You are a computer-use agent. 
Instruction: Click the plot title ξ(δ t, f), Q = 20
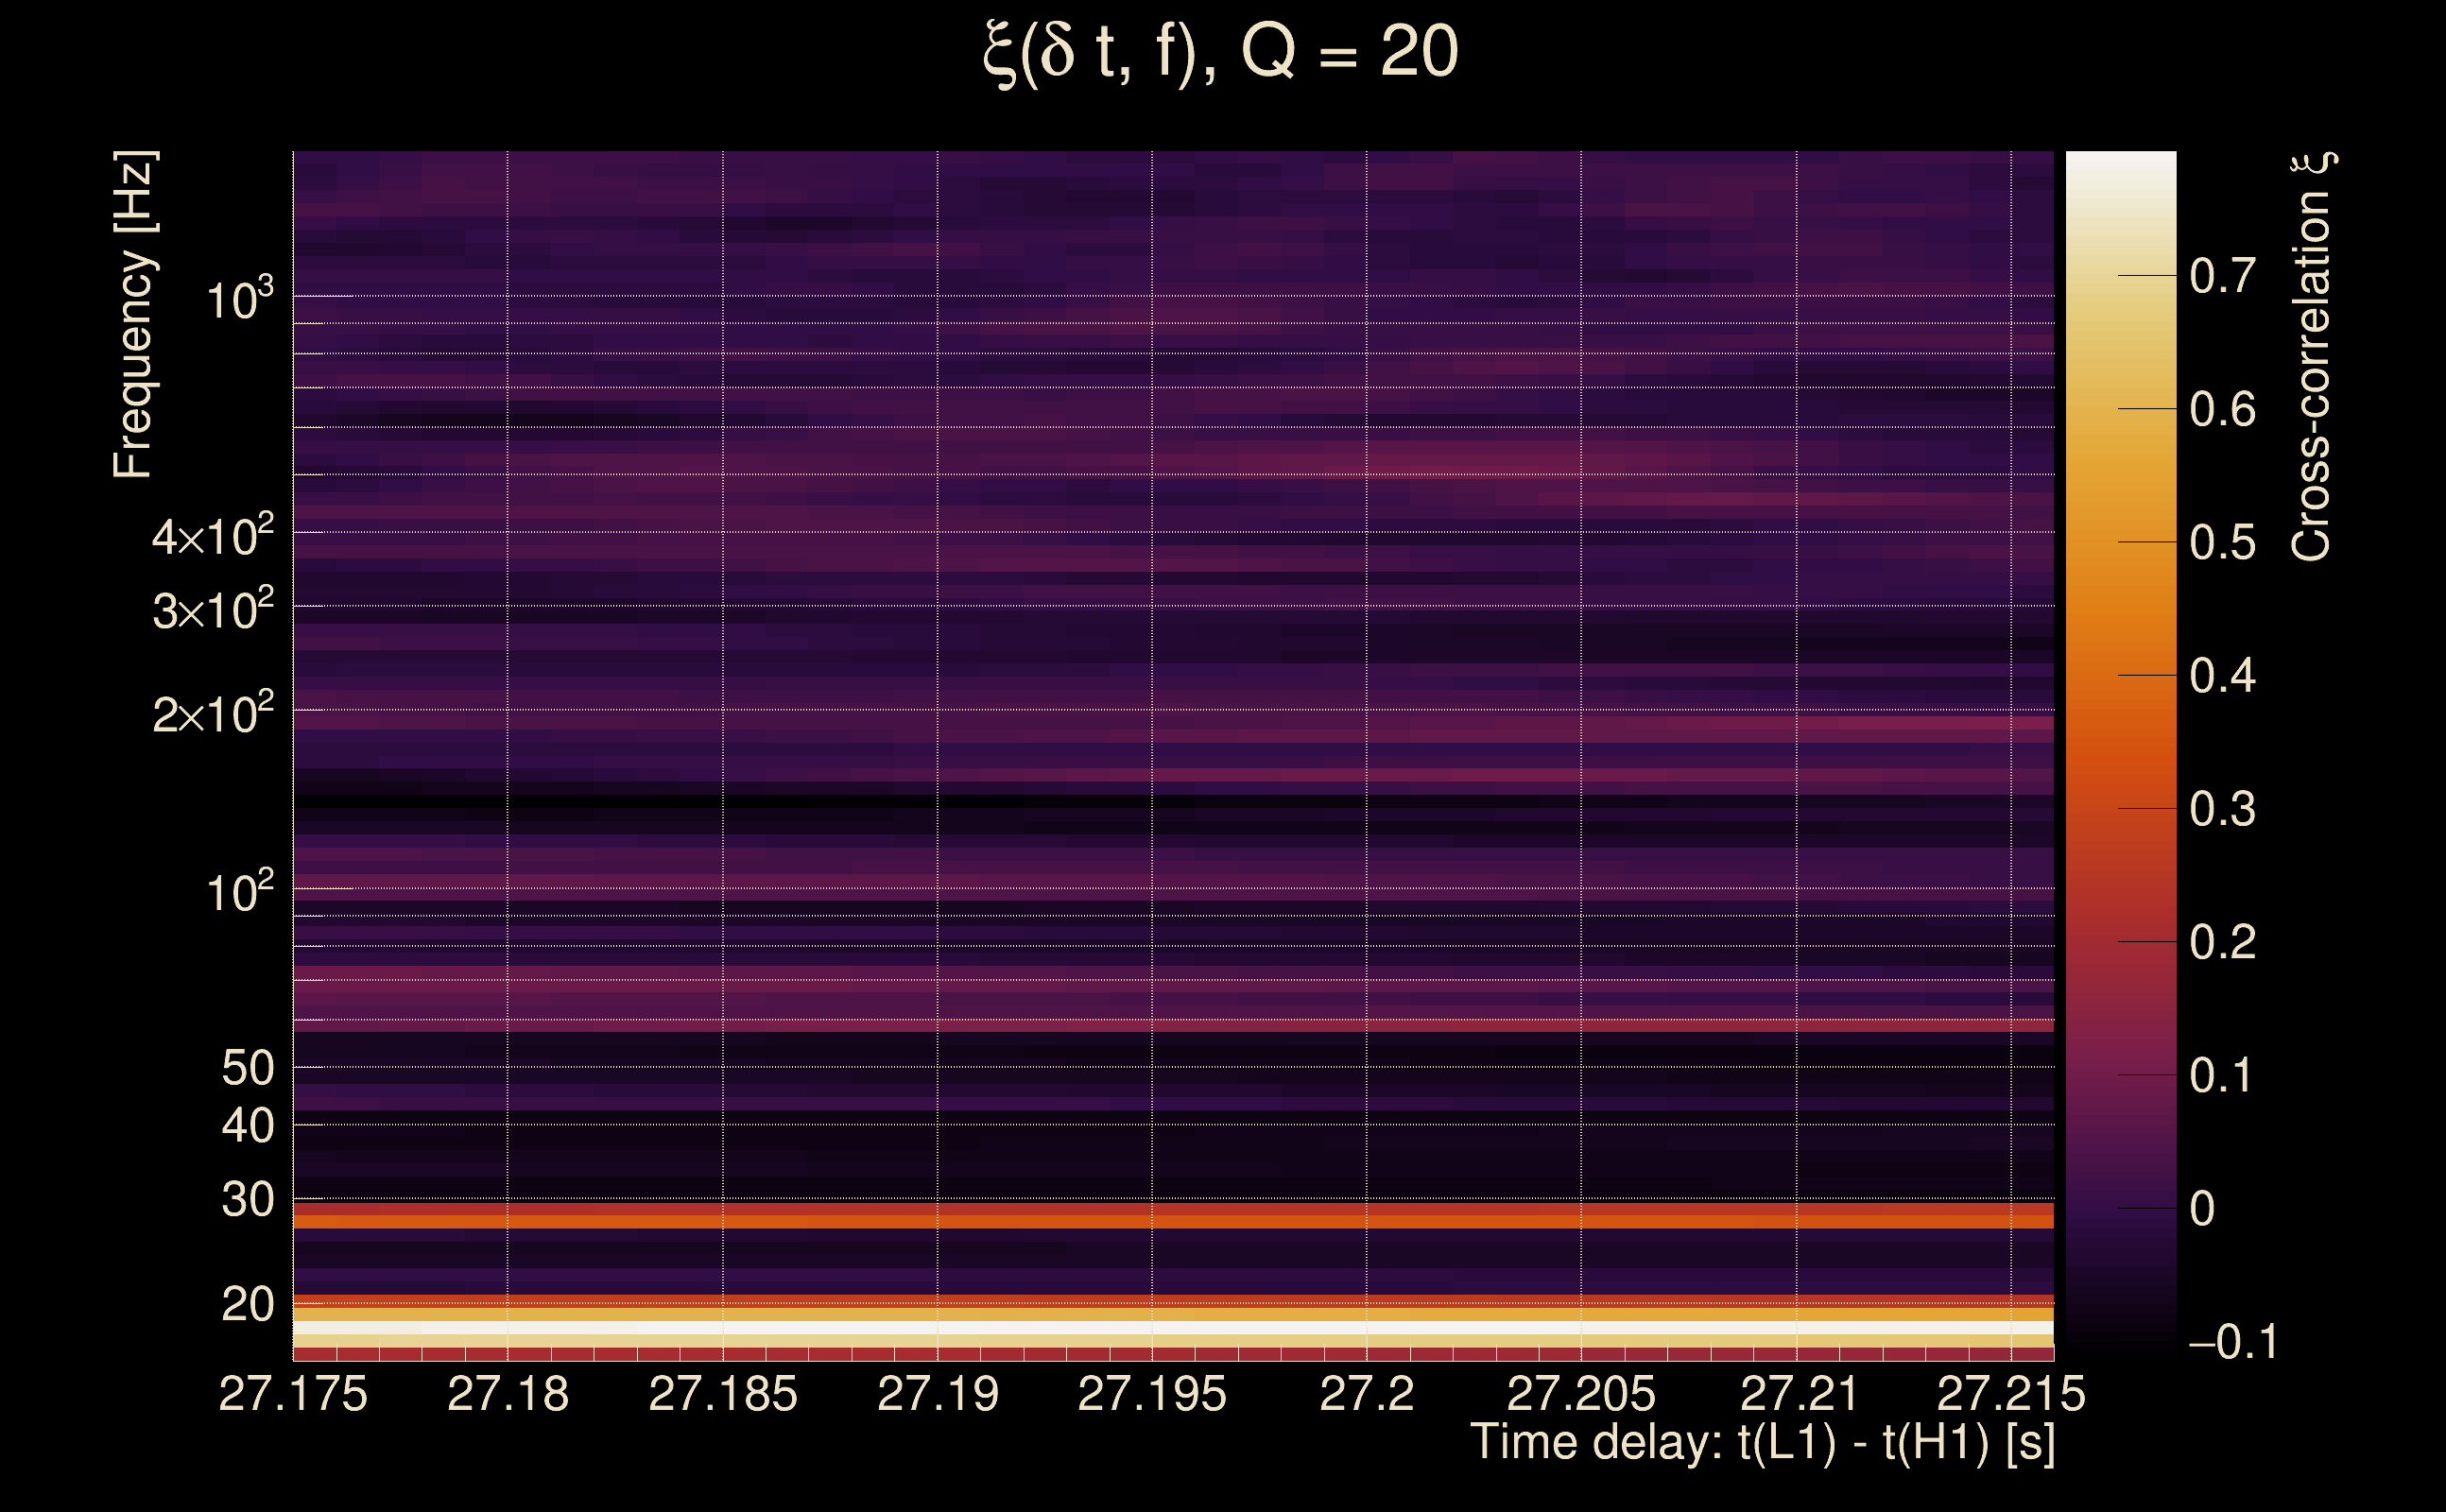tap(1221, 52)
